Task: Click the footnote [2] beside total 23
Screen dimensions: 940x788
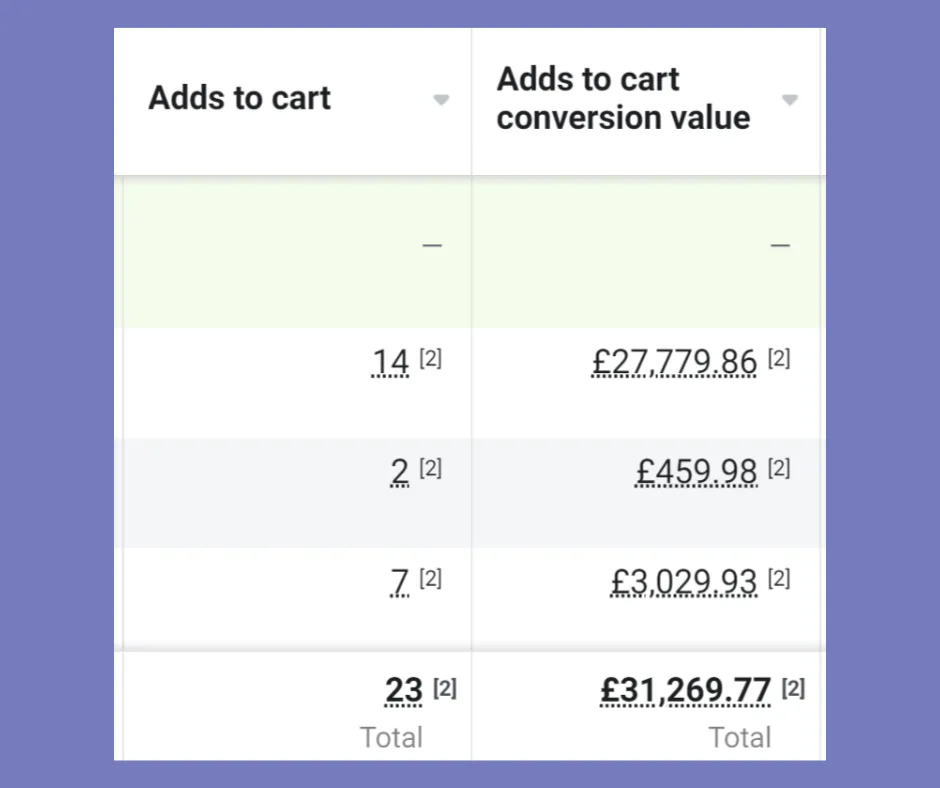Action: click(445, 689)
